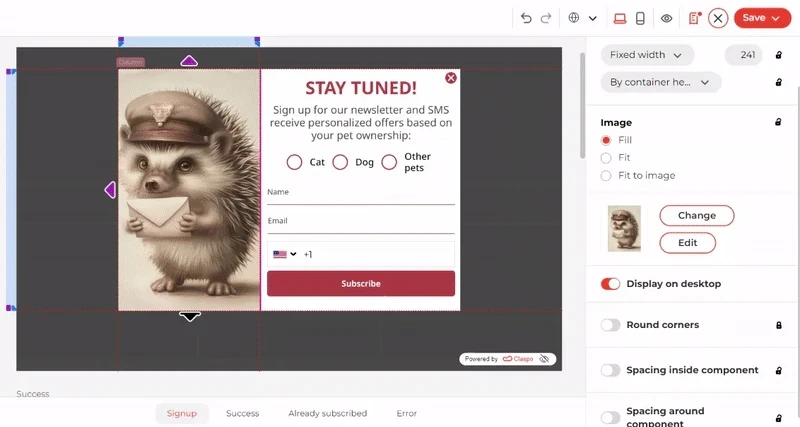Click the lock beside Spacing inside component
This screenshot has width=800, height=427.
click(x=779, y=370)
